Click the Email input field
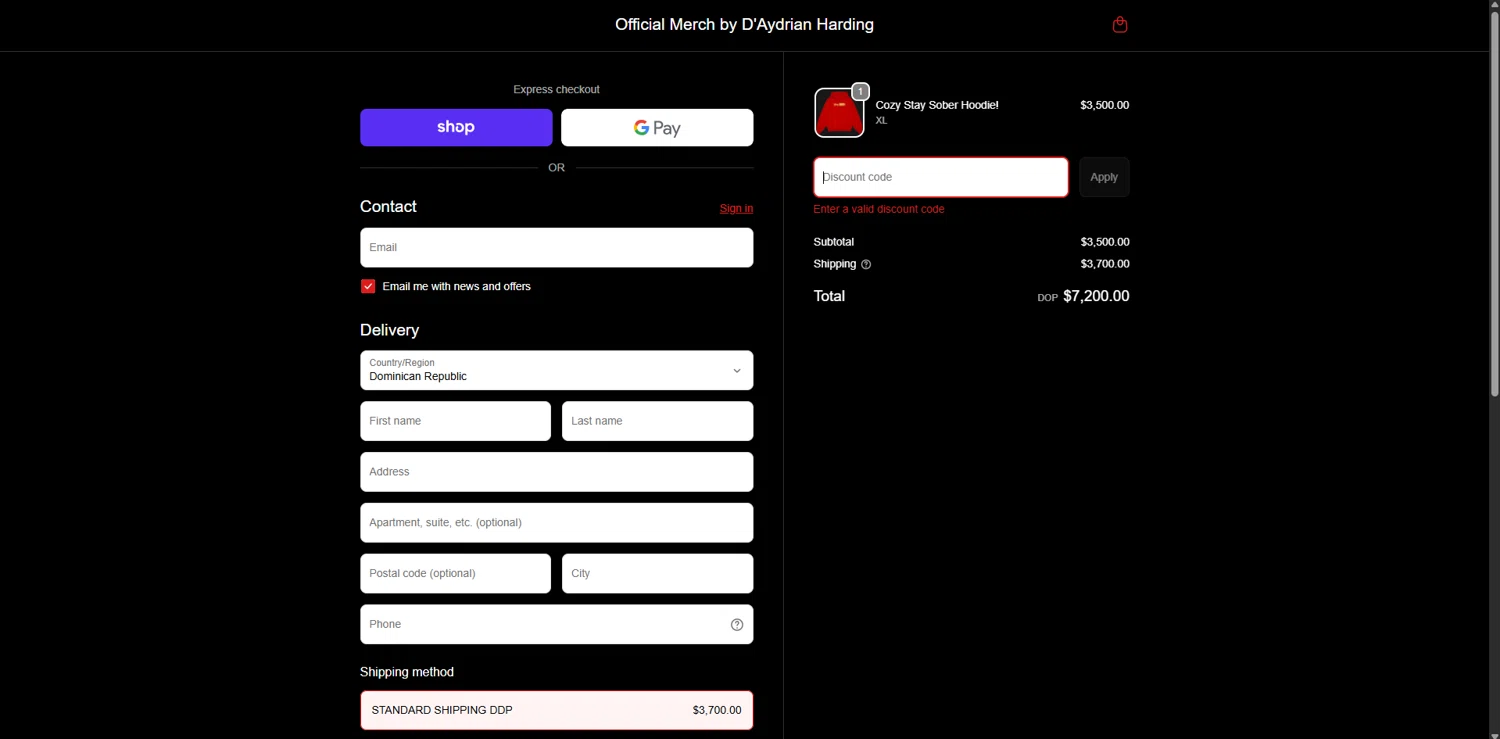 coord(556,248)
